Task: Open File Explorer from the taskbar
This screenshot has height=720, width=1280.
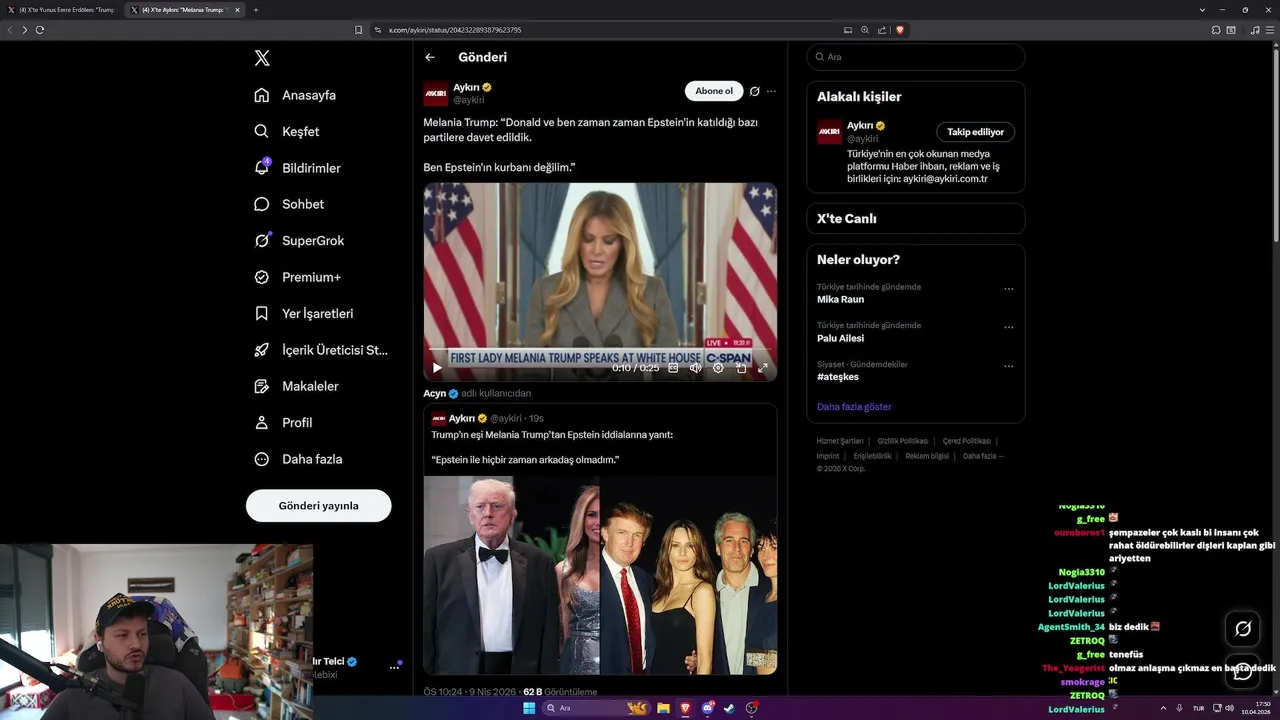Action: [663, 708]
